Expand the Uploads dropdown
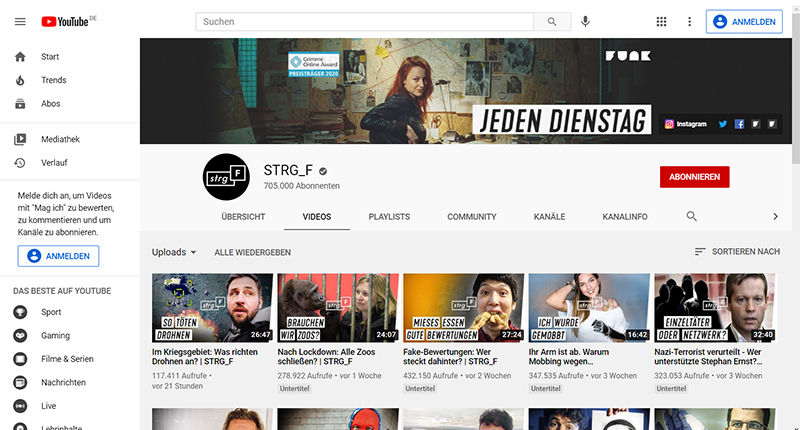This screenshot has height=430, width=800. 174,252
